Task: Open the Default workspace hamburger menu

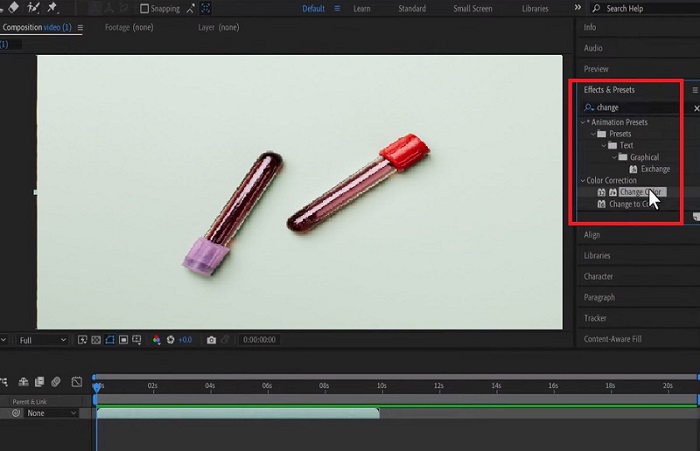Action: 337,8
